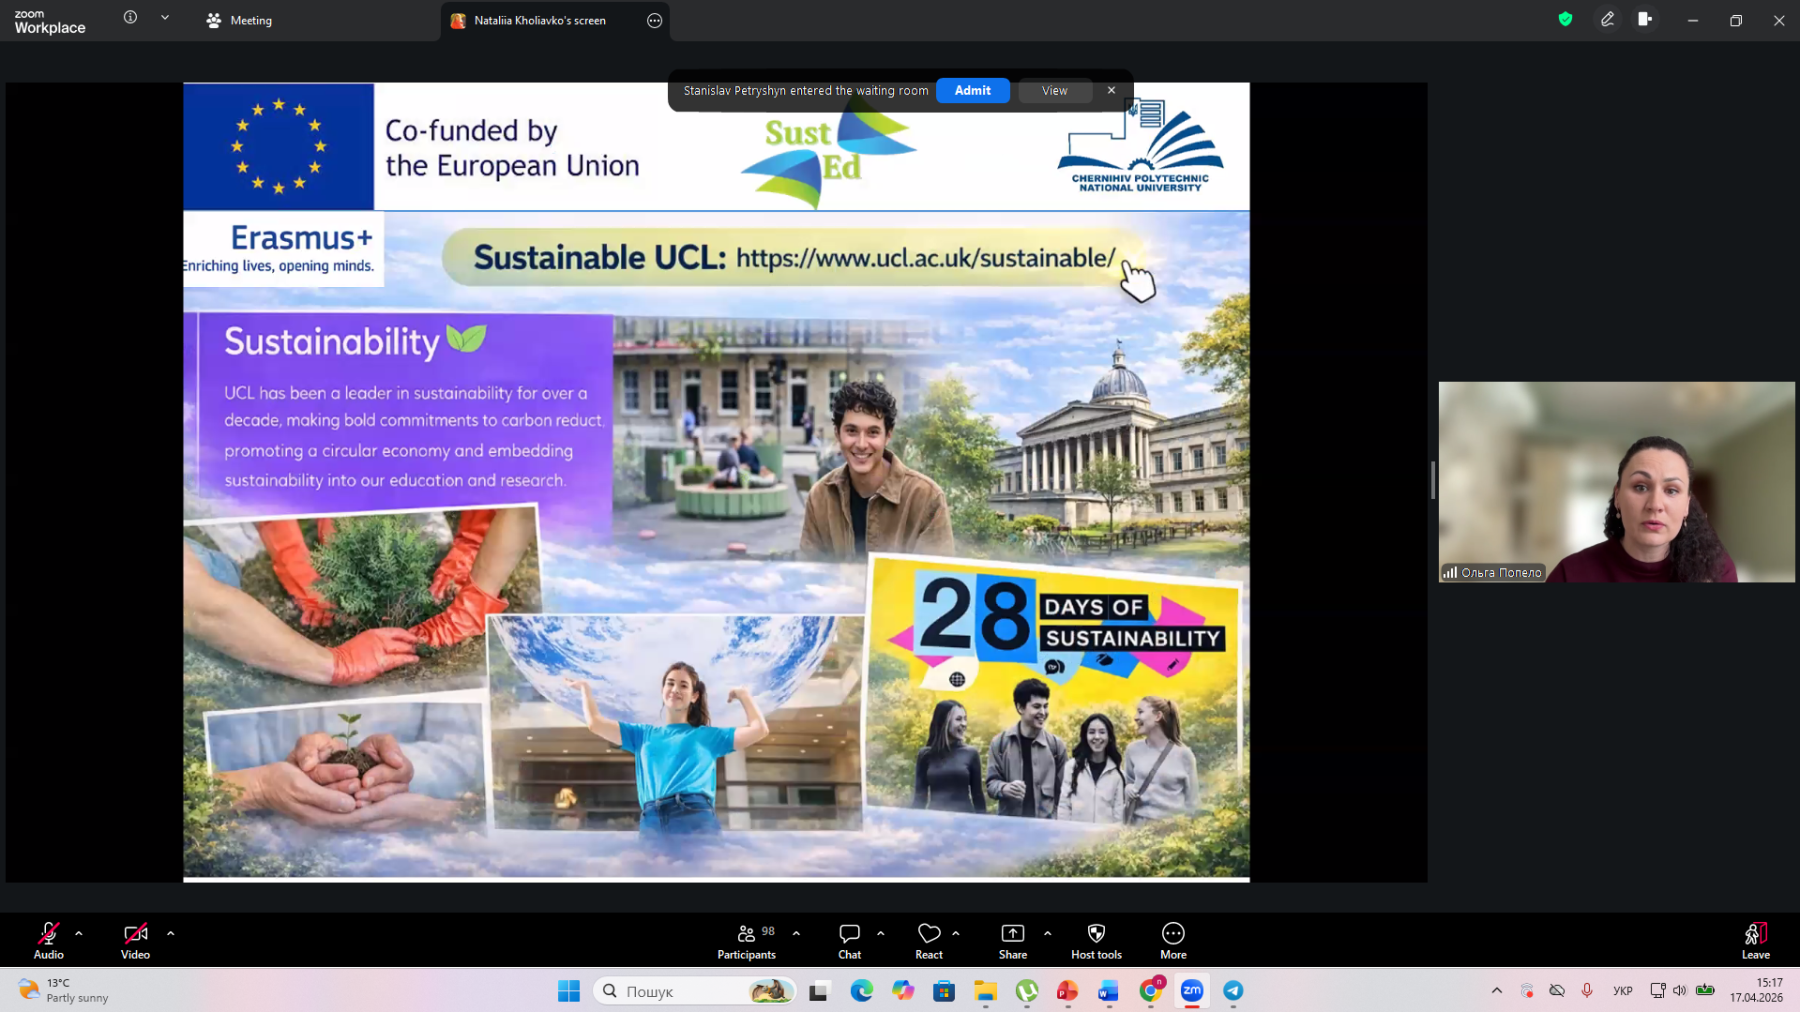
Task: Expand the video settings arrow
Action: tap(171, 933)
